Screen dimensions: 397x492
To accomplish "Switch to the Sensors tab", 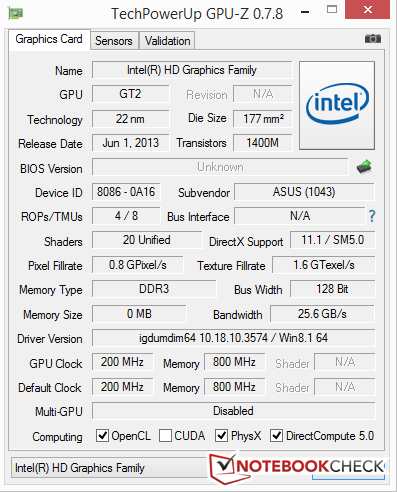I will coord(114,41).
